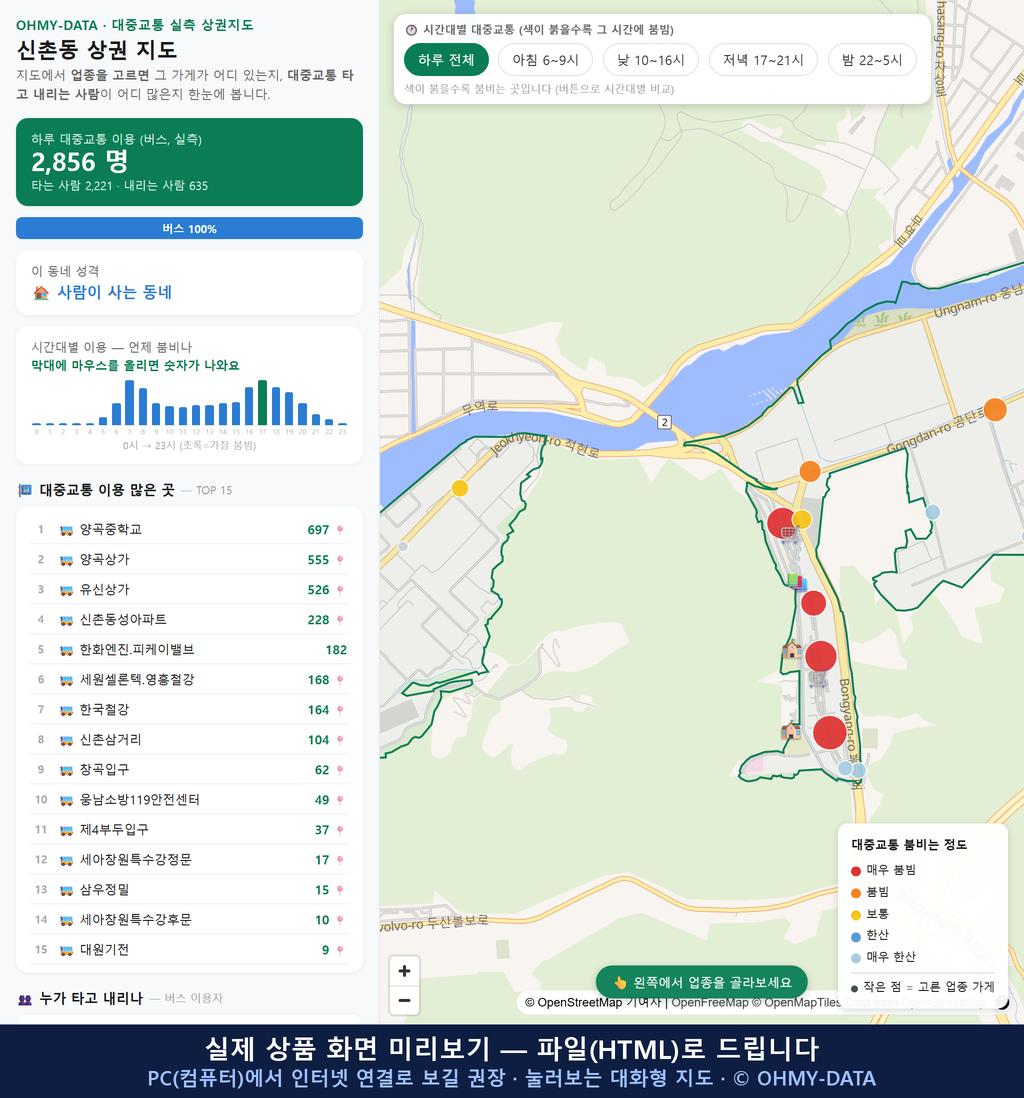
Task: Click the 창곡입구 stop name
Action: [104, 770]
